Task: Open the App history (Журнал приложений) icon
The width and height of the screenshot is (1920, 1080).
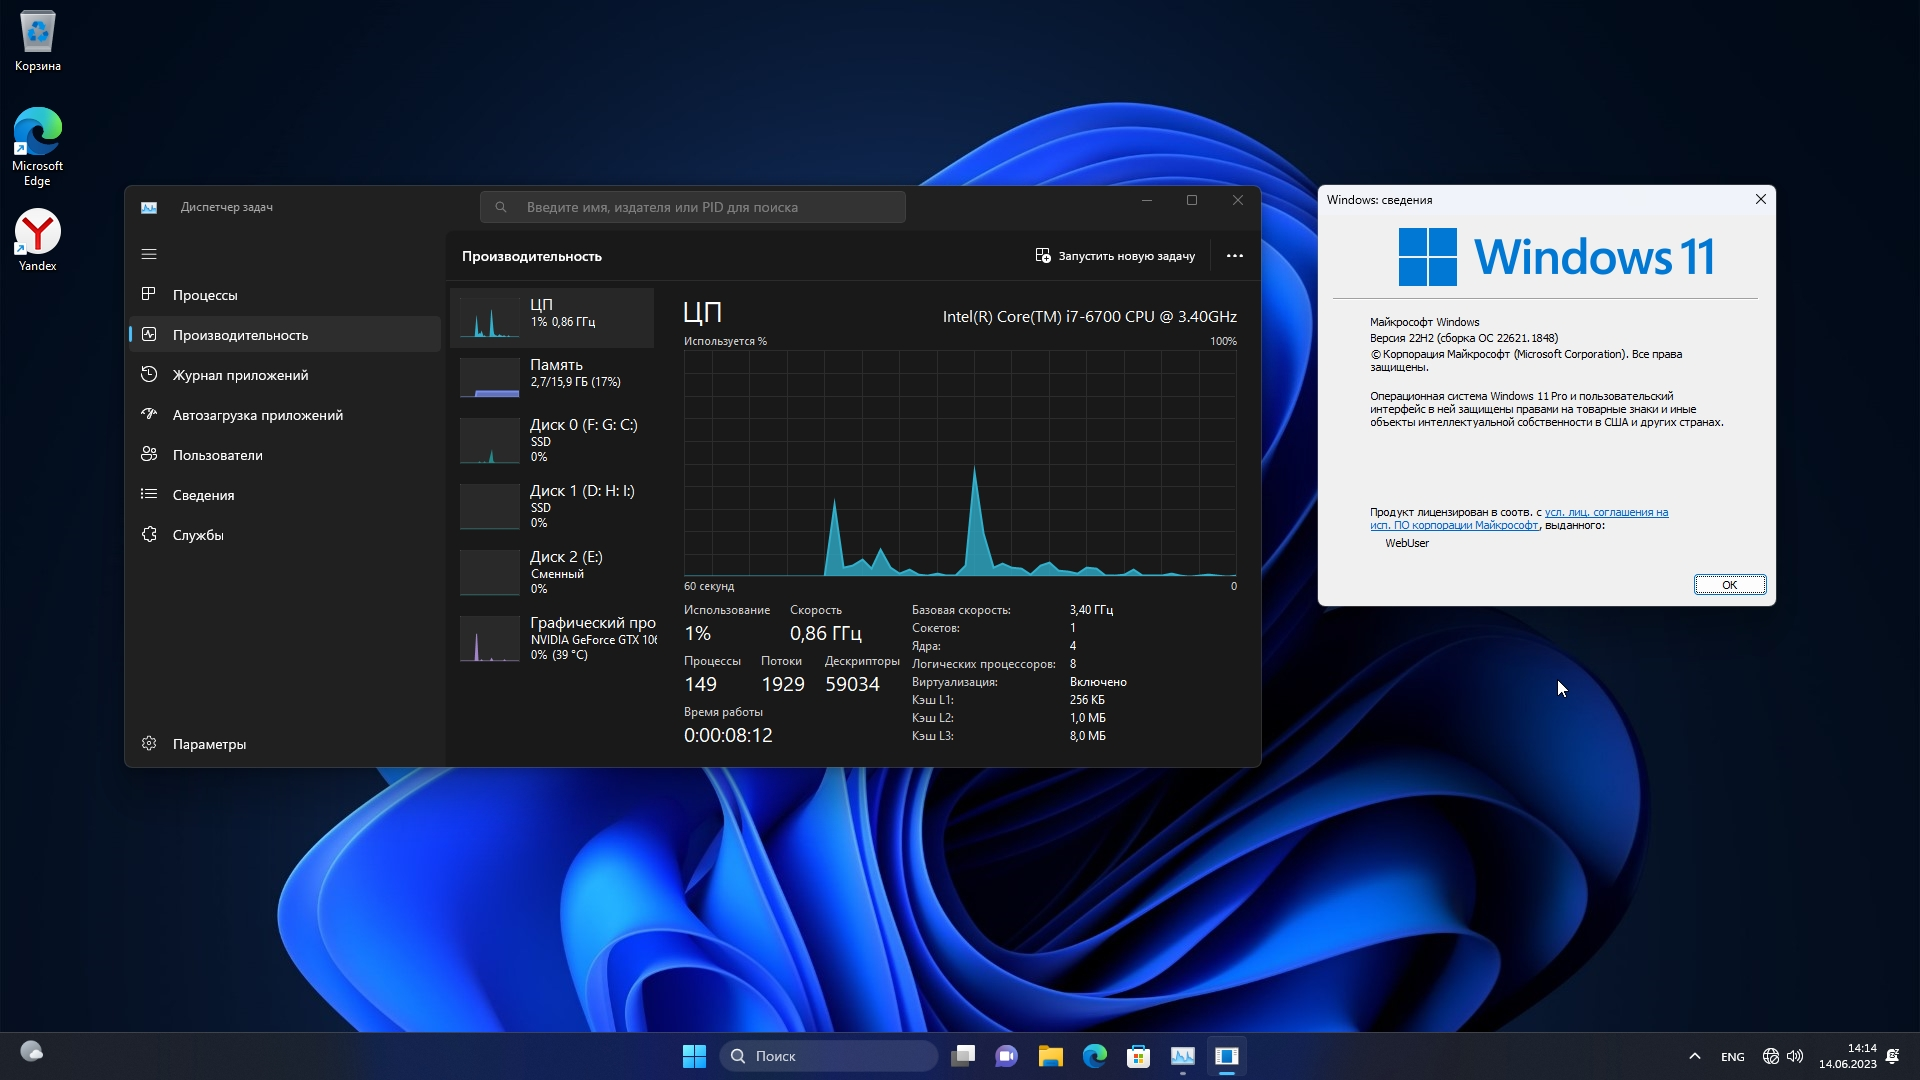Action: click(149, 374)
